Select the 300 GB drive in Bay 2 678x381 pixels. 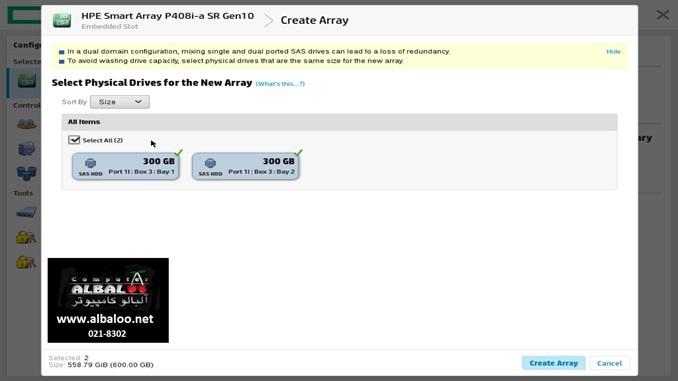click(x=246, y=166)
